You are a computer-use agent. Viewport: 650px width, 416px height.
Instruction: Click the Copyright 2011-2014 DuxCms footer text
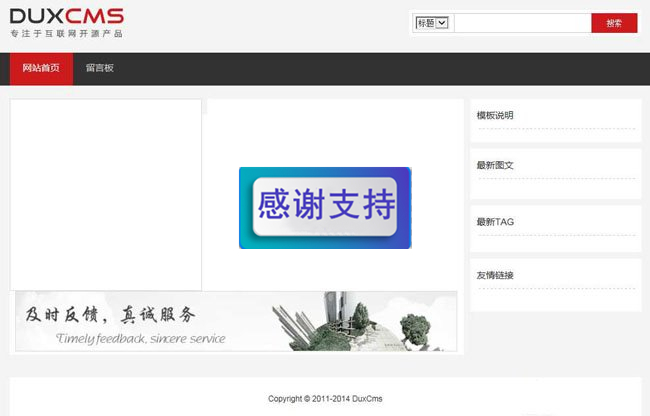325,399
